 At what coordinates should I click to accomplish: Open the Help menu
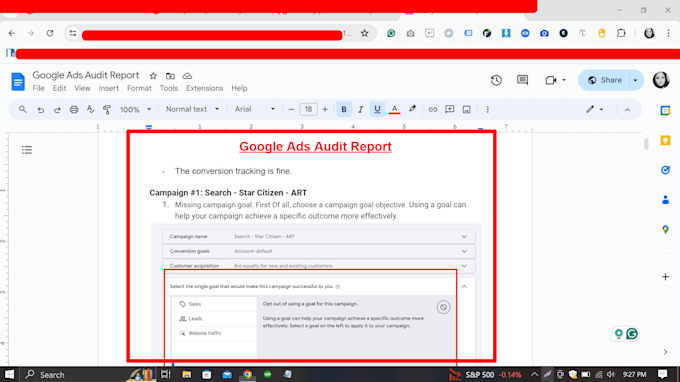239,88
